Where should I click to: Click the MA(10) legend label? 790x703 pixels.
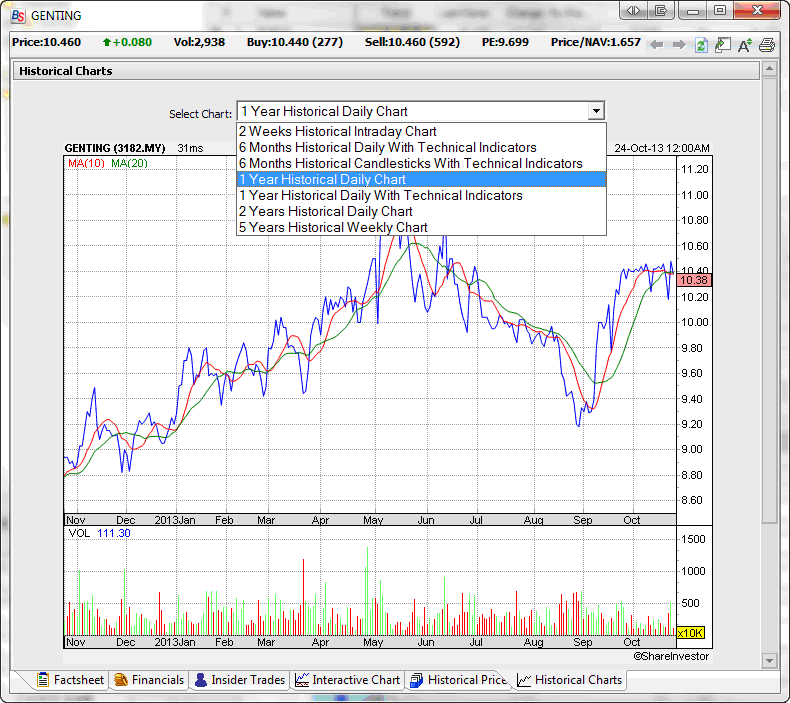(x=86, y=163)
